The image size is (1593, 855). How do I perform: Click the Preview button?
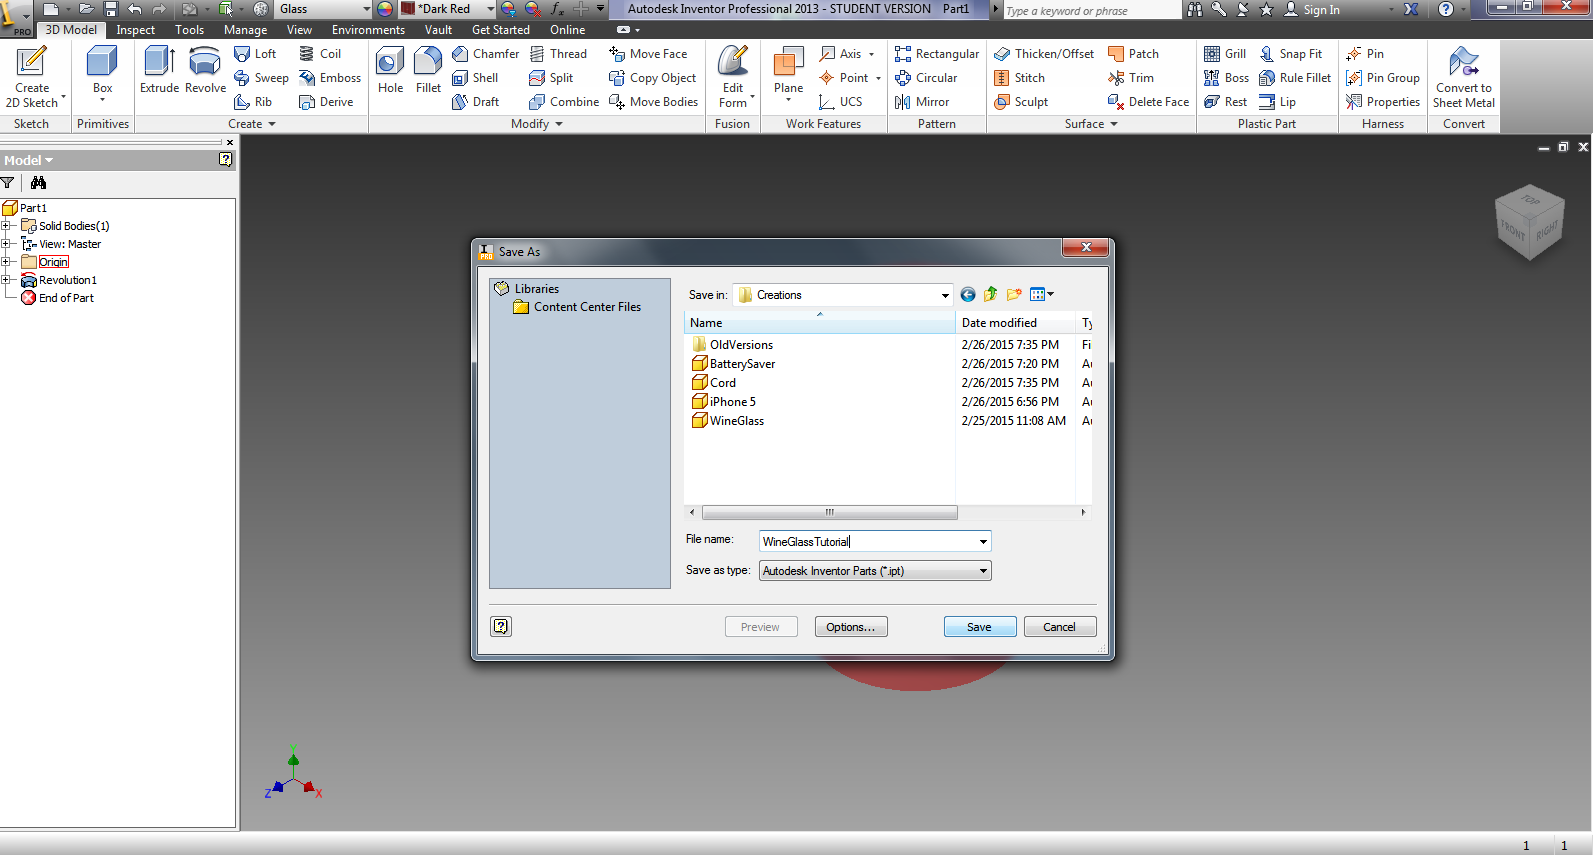[x=761, y=627]
